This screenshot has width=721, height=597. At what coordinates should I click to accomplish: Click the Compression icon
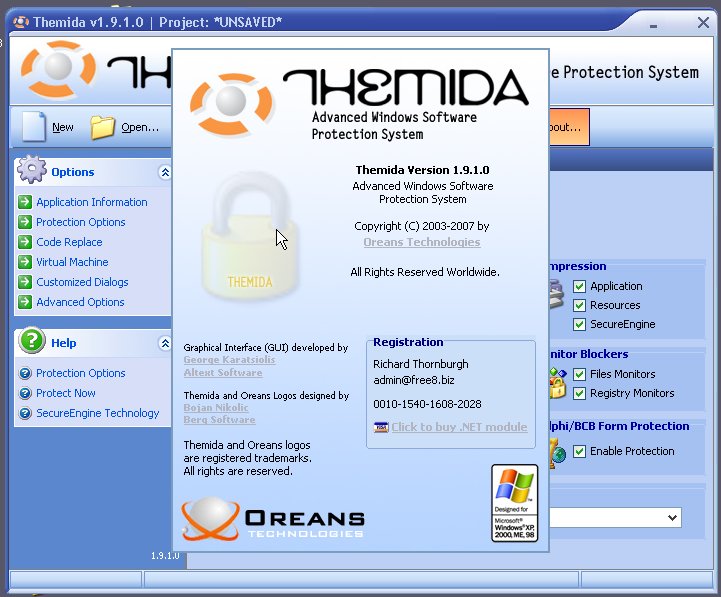pos(556,296)
